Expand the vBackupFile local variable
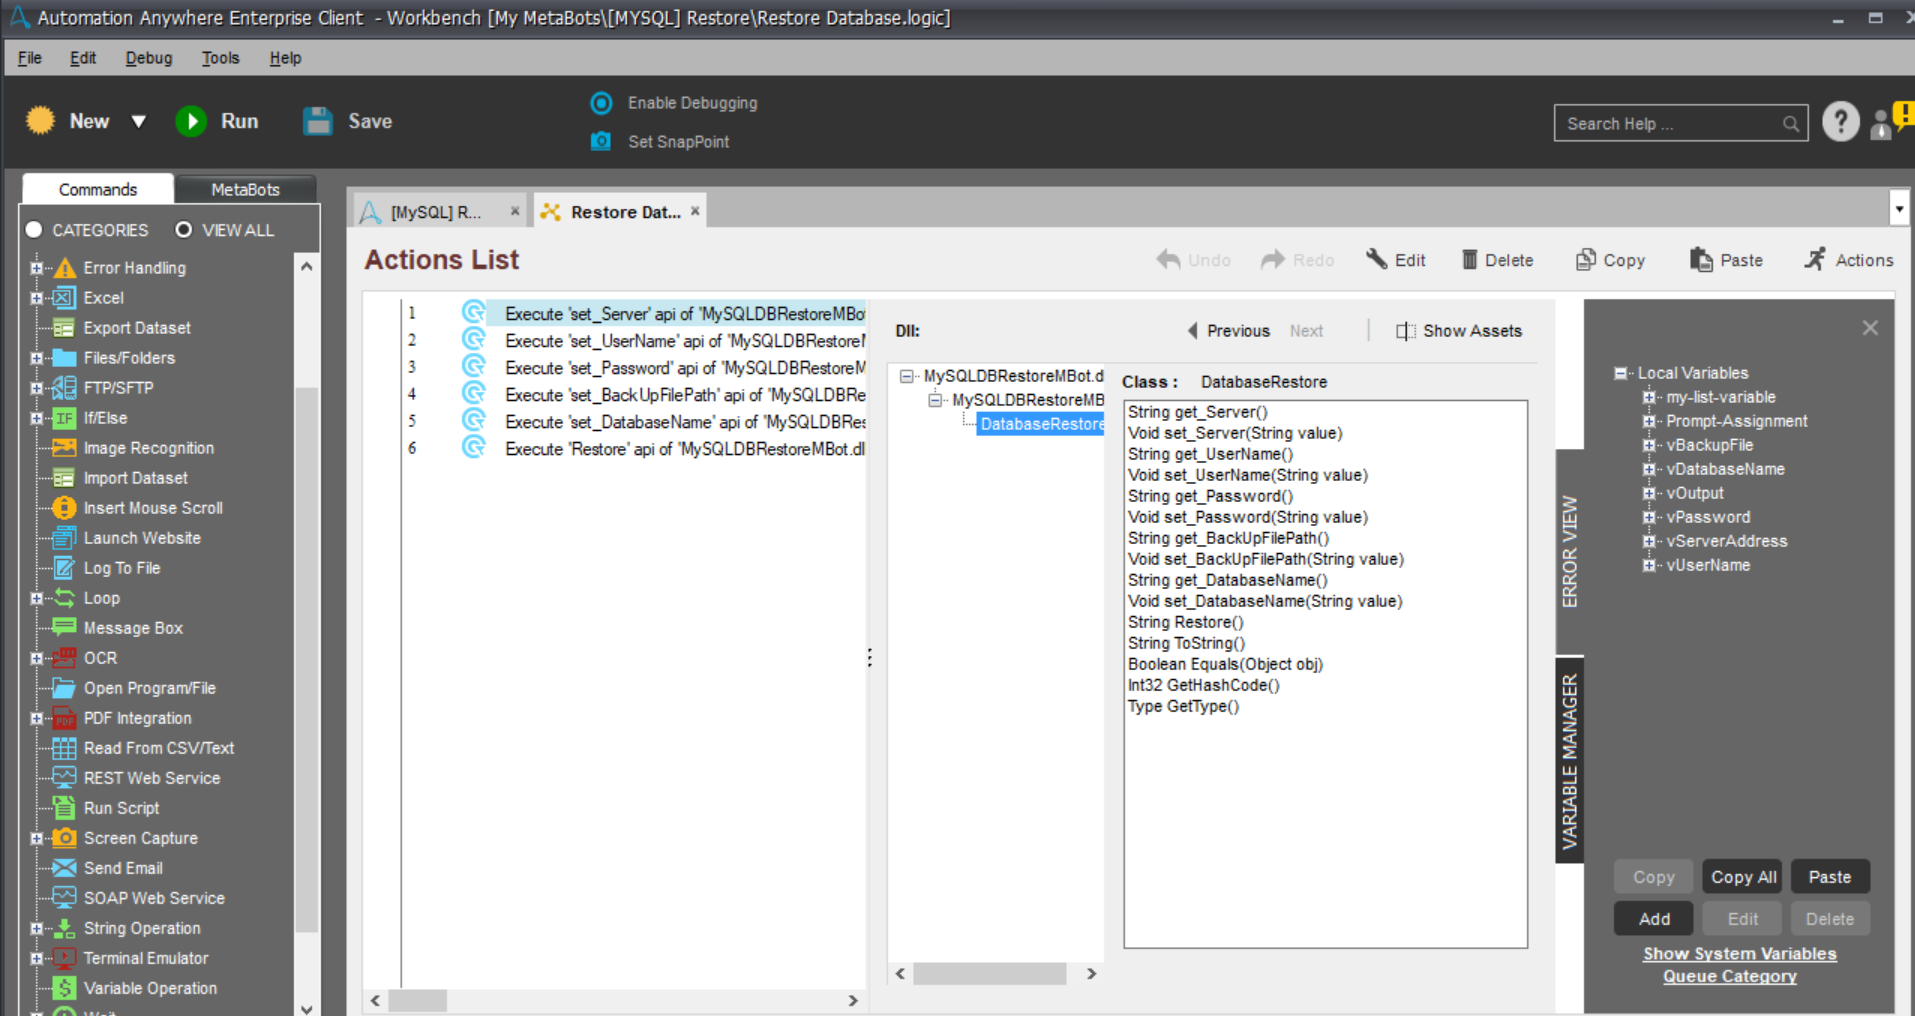Viewport: 1915px width, 1016px height. pyautogui.click(x=1648, y=445)
